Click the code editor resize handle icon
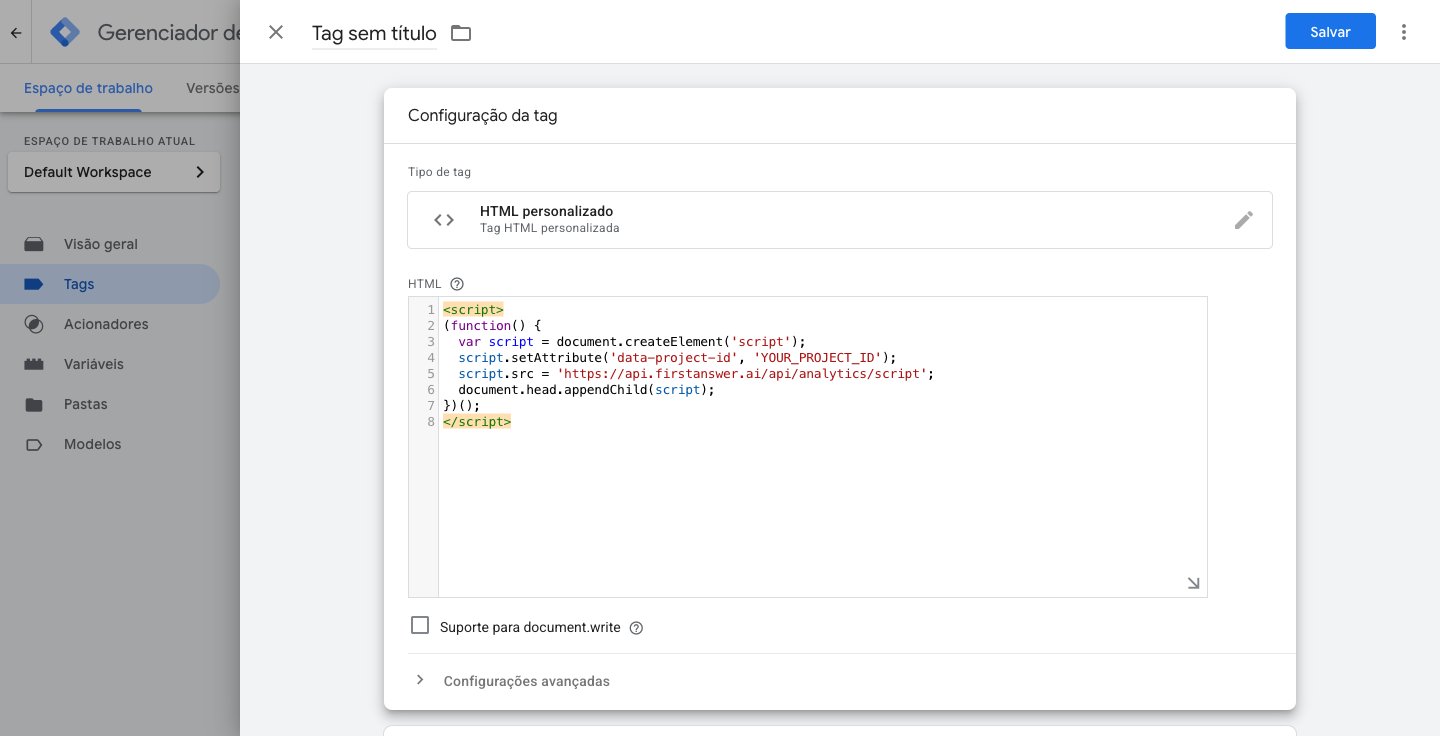The height and width of the screenshot is (736, 1440). 1193,583
